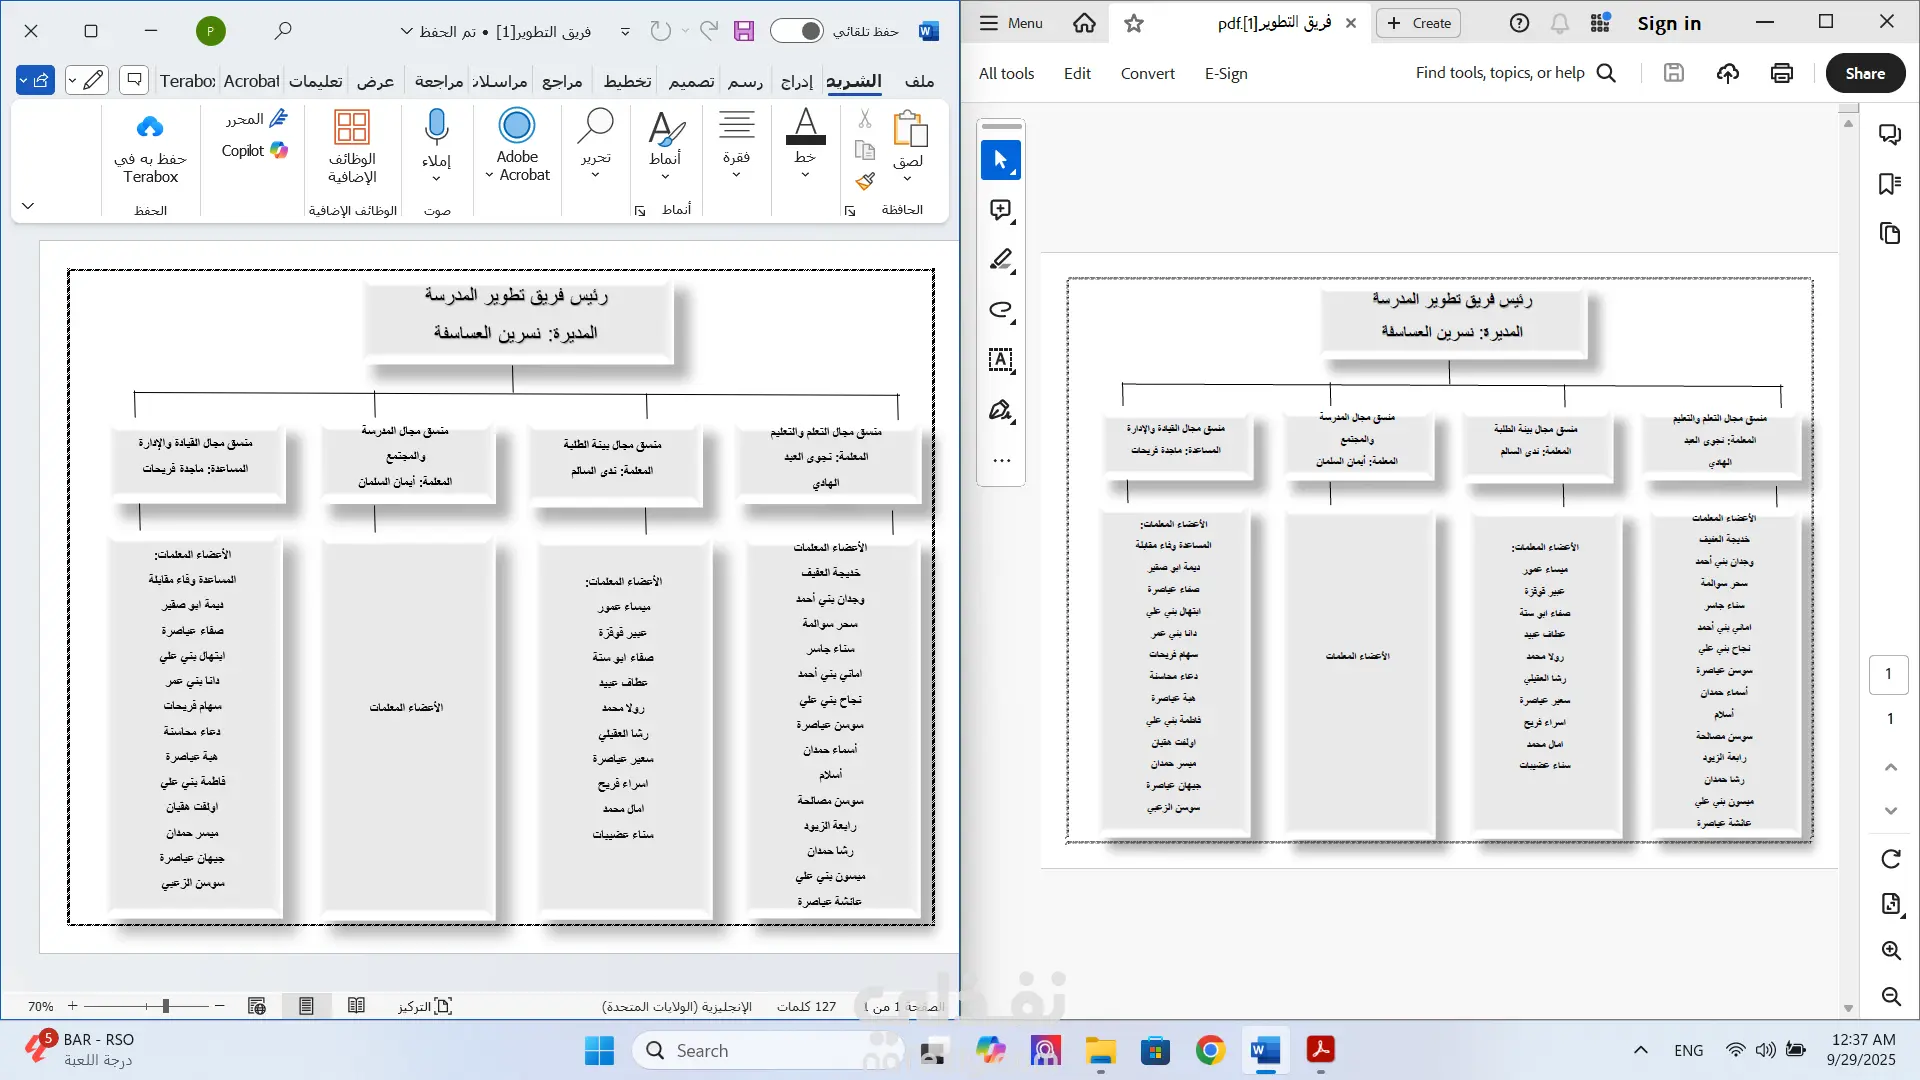This screenshot has height=1080, width=1920.
Task: Adjust the Word zoom slider handle
Action: (x=166, y=1006)
